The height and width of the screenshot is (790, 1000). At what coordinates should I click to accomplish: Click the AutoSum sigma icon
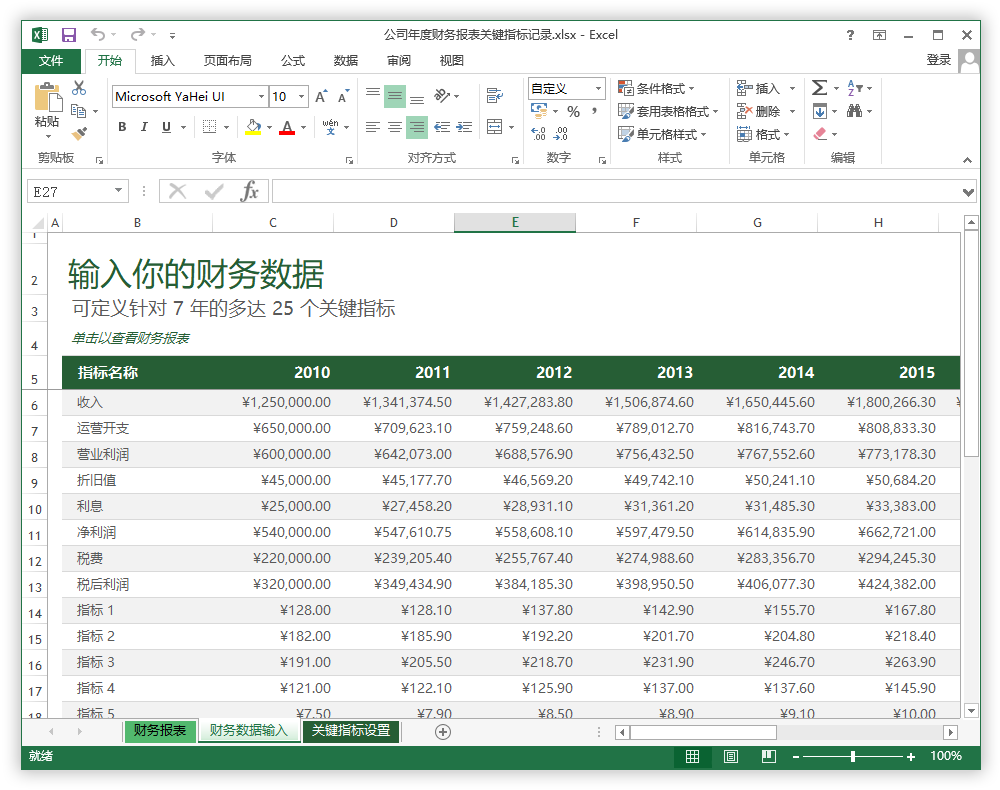click(x=820, y=88)
